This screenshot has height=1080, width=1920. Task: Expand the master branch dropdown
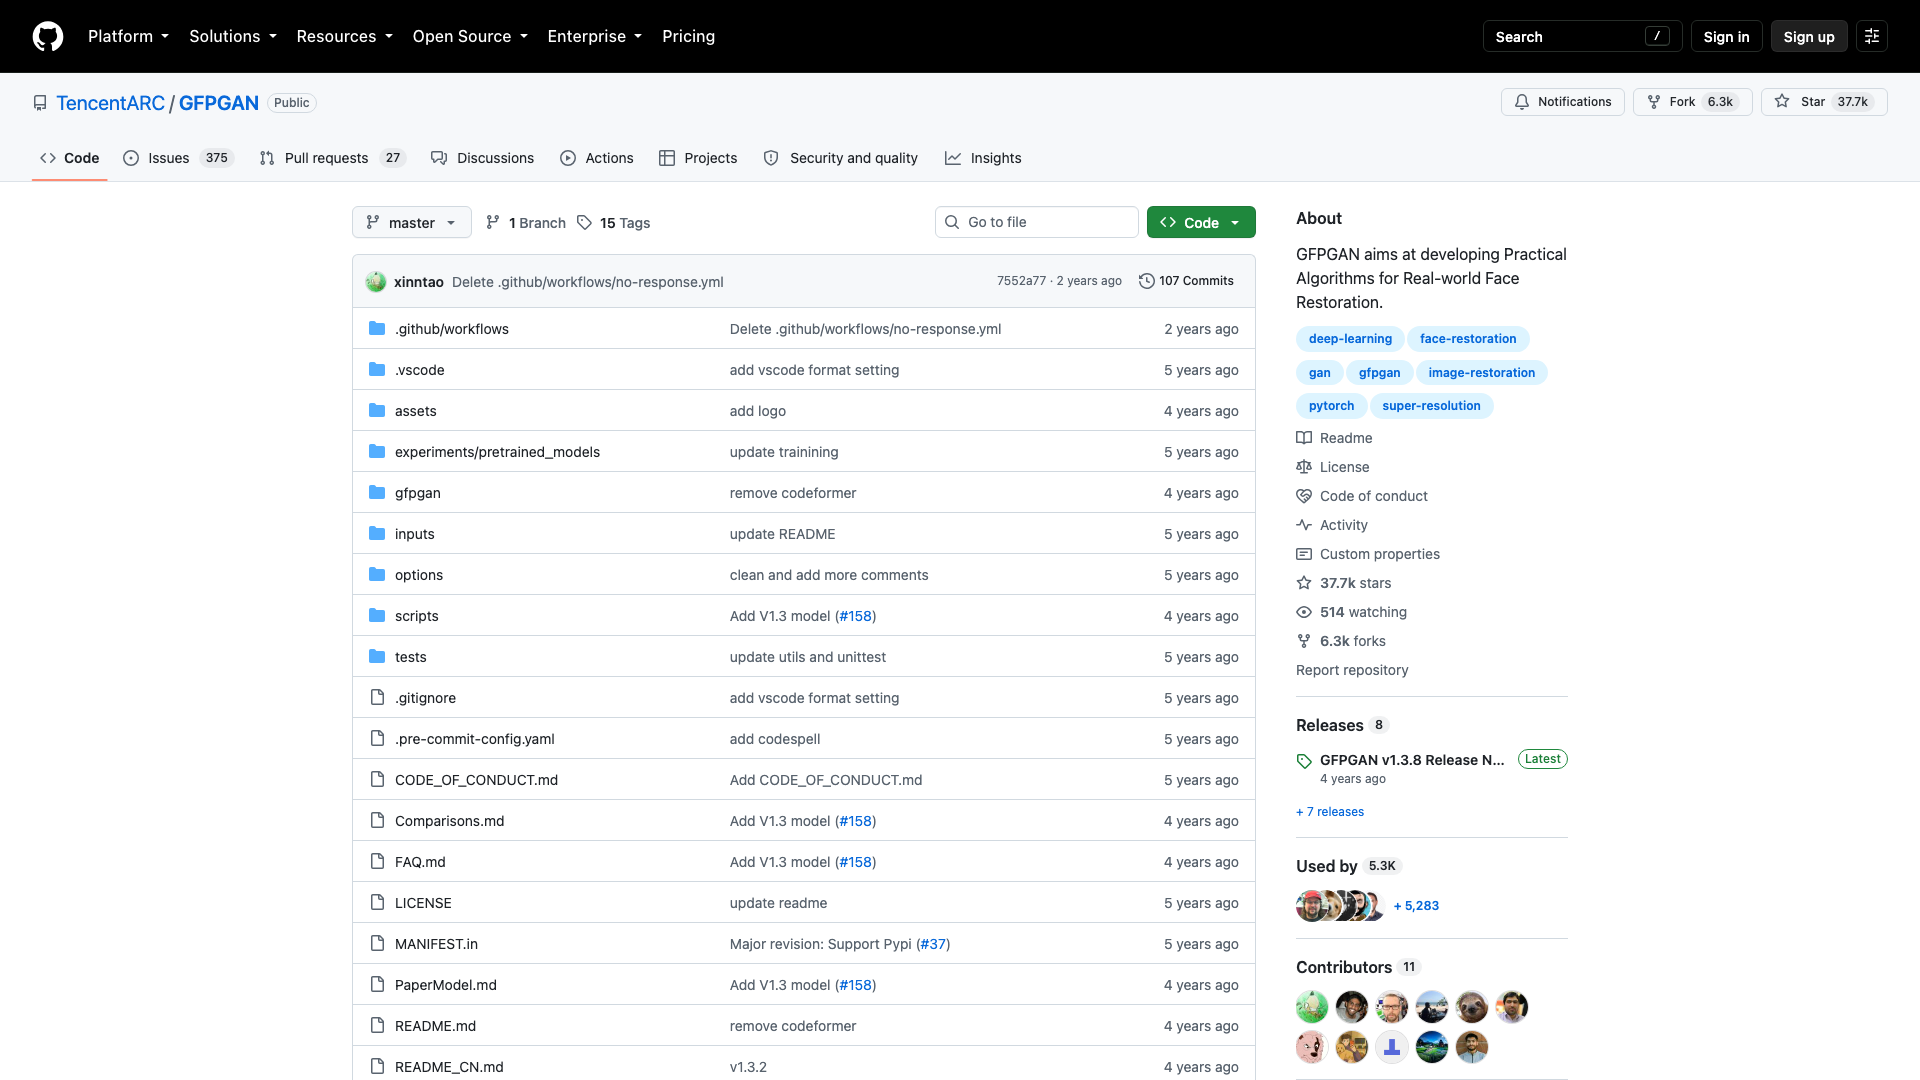(x=411, y=223)
